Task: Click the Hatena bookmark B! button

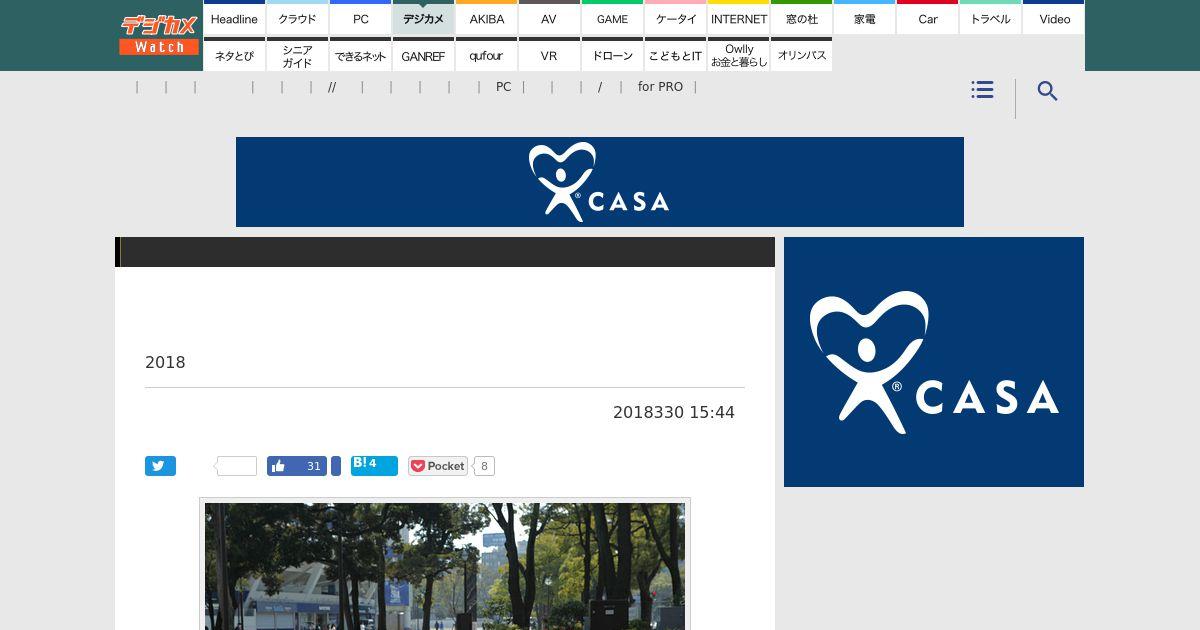Action: coord(374,465)
